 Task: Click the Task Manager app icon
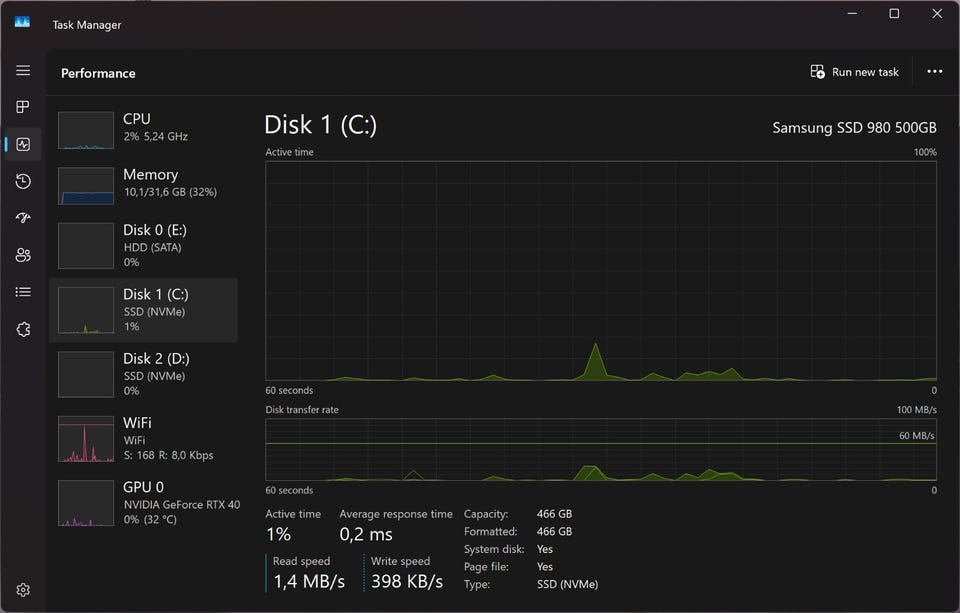pos(22,22)
